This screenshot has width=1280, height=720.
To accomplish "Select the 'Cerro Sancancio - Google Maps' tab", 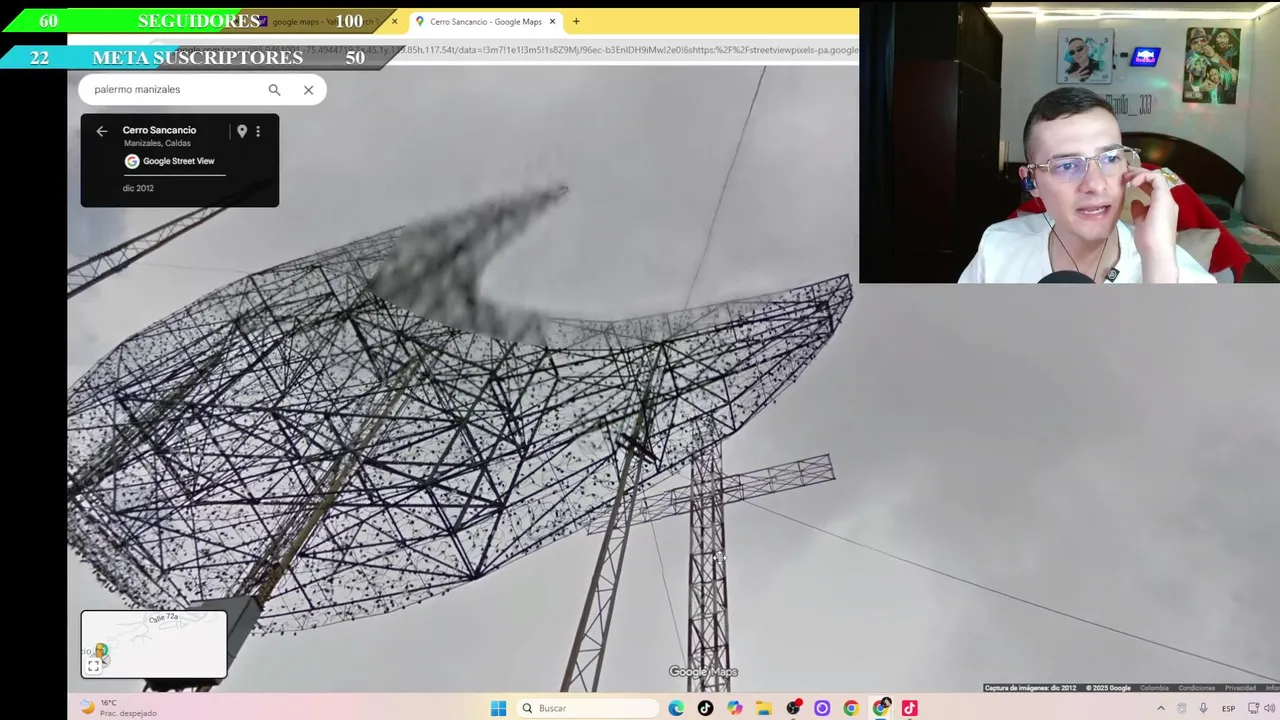I will point(485,21).
